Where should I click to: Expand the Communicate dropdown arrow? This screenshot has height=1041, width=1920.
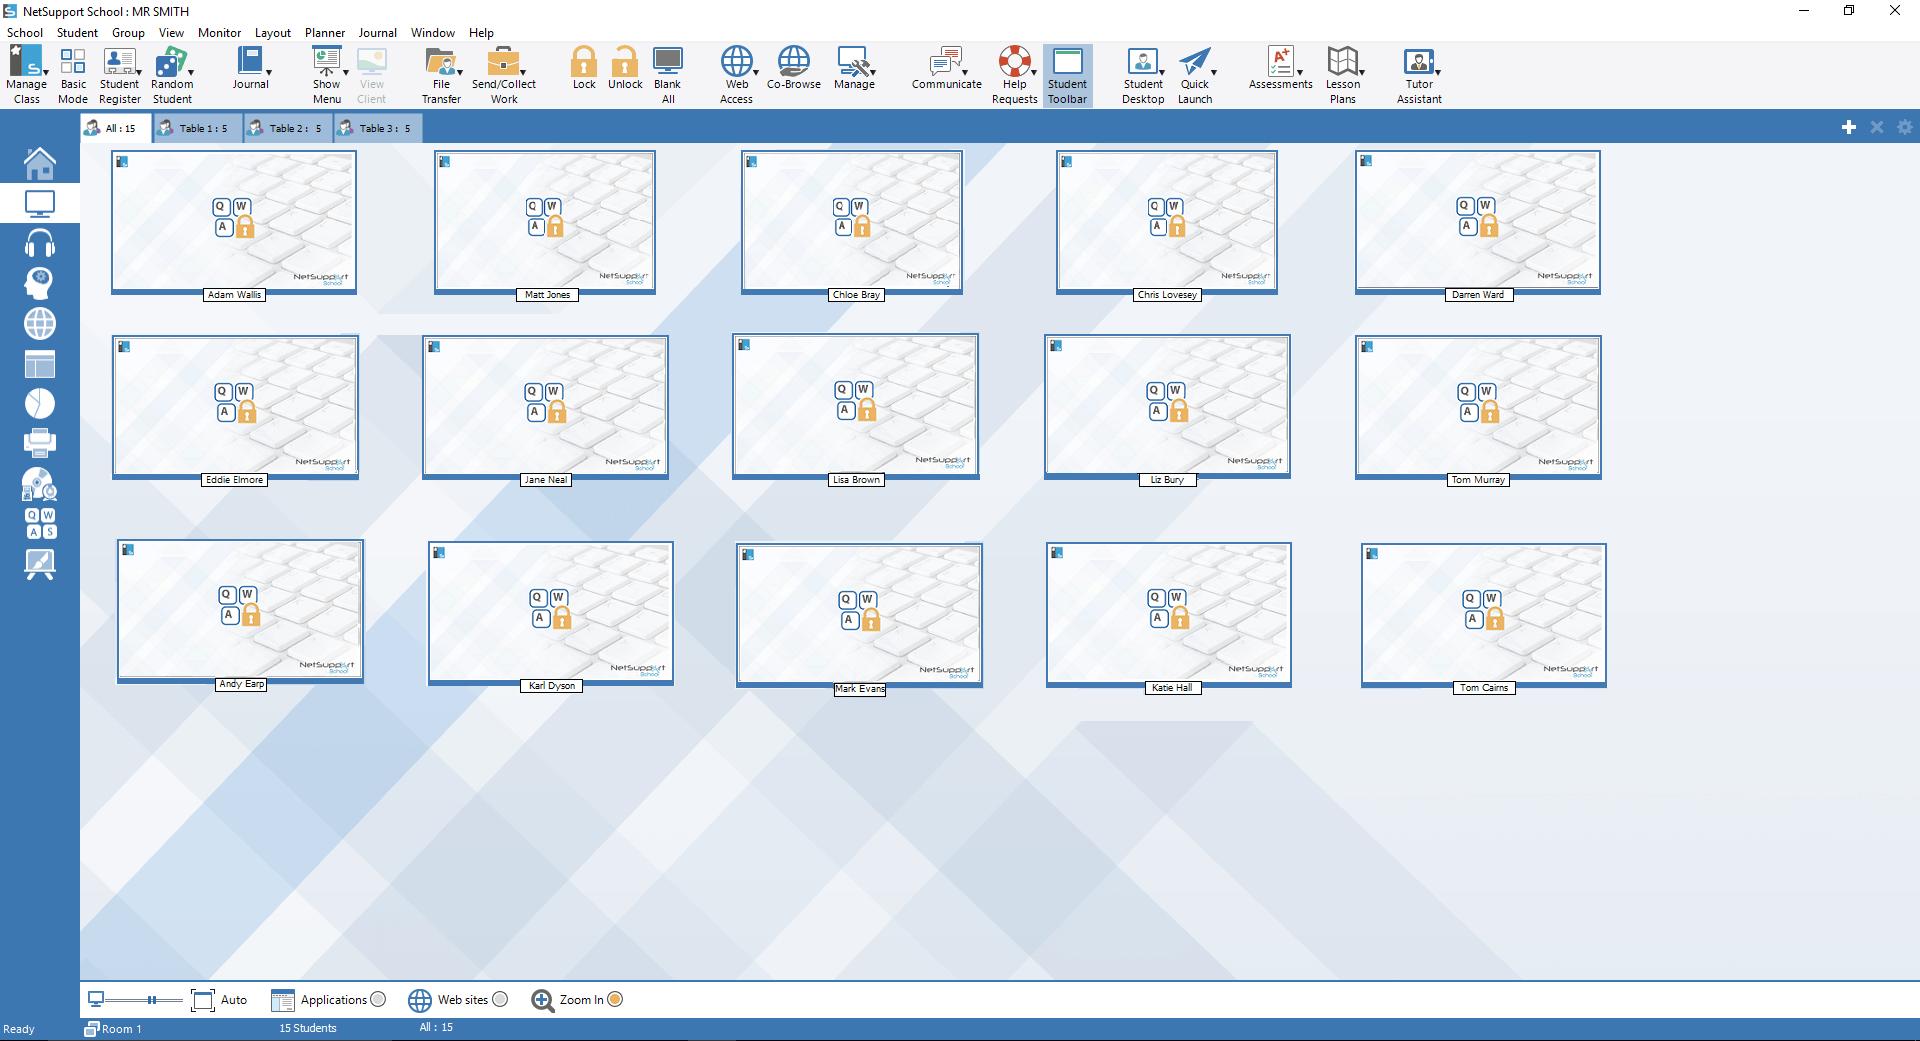tap(965, 72)
